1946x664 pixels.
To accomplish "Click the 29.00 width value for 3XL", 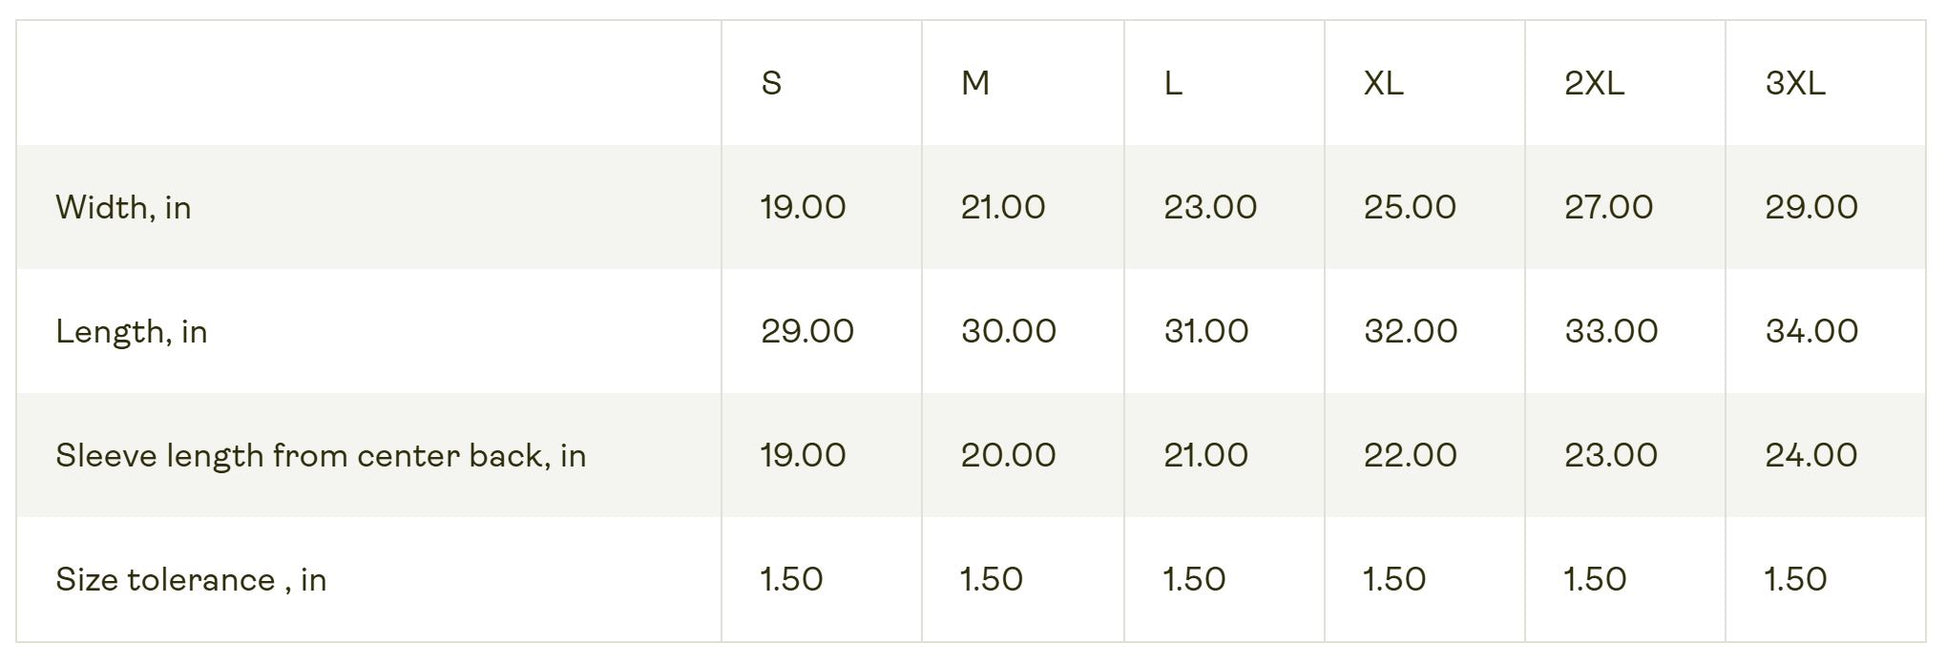I will (1811, 207).
